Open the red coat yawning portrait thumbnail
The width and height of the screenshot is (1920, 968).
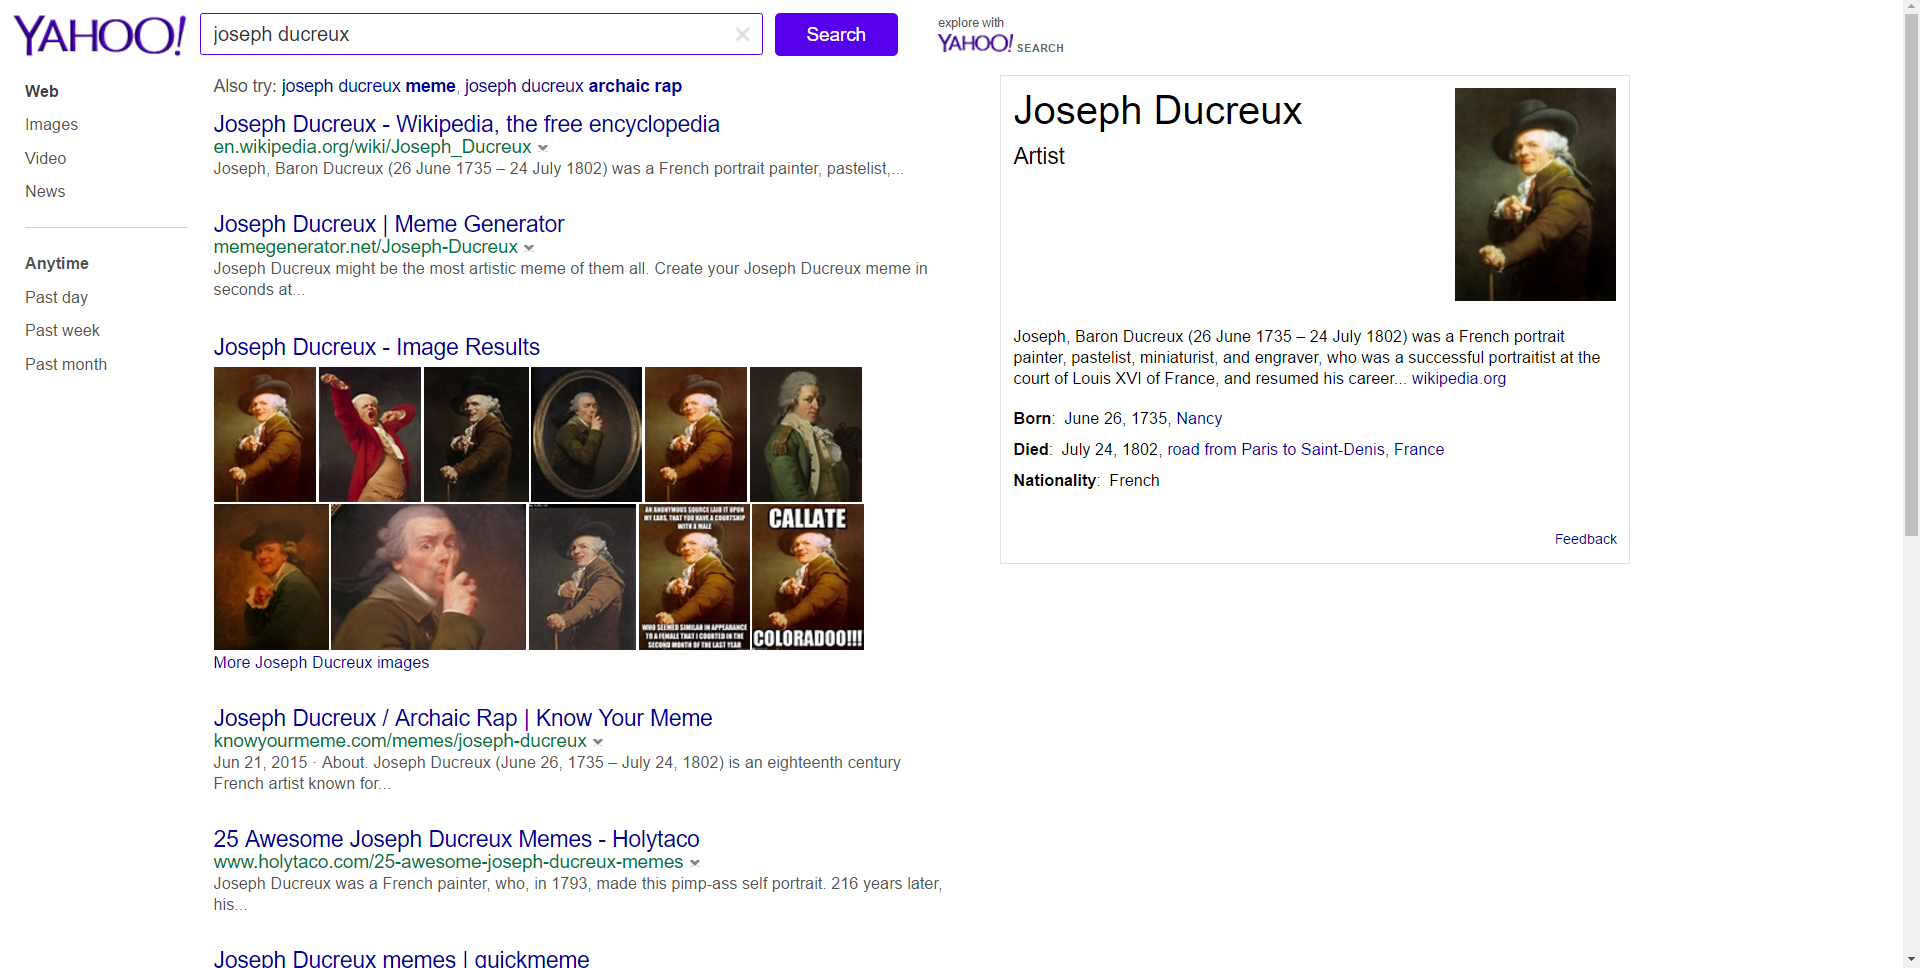369,434
